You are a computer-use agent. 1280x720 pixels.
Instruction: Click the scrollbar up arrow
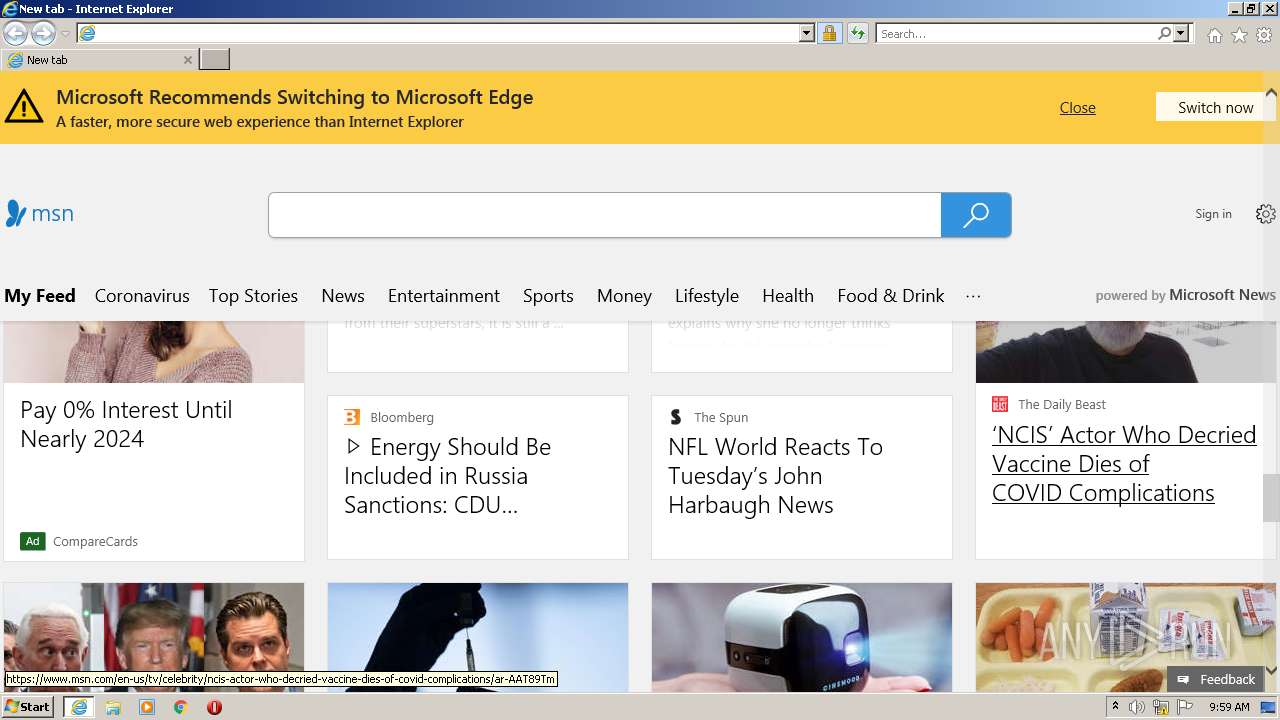1271,92
